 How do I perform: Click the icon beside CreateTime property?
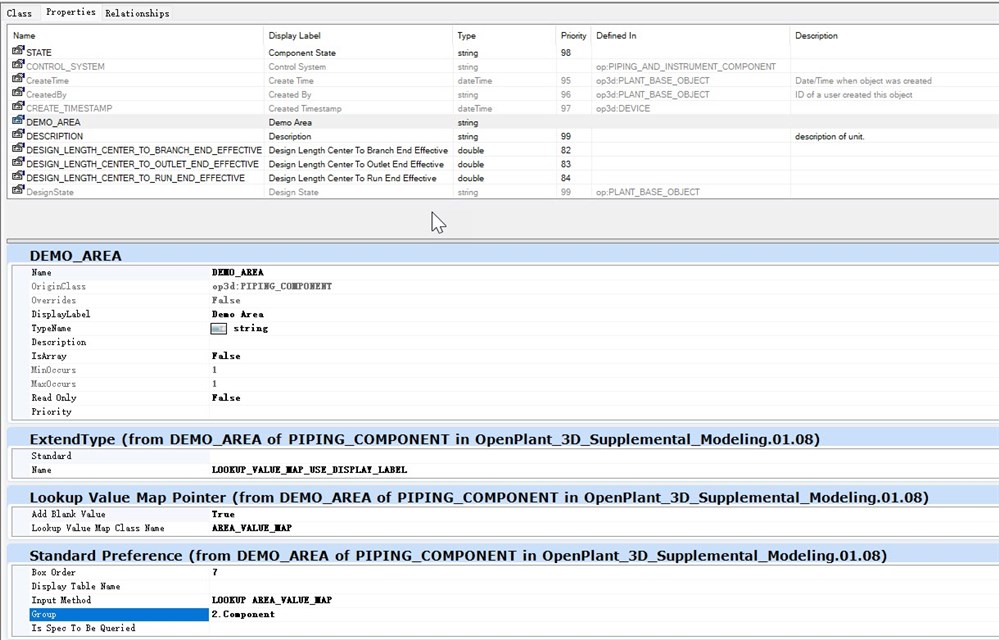coord(18,80)
